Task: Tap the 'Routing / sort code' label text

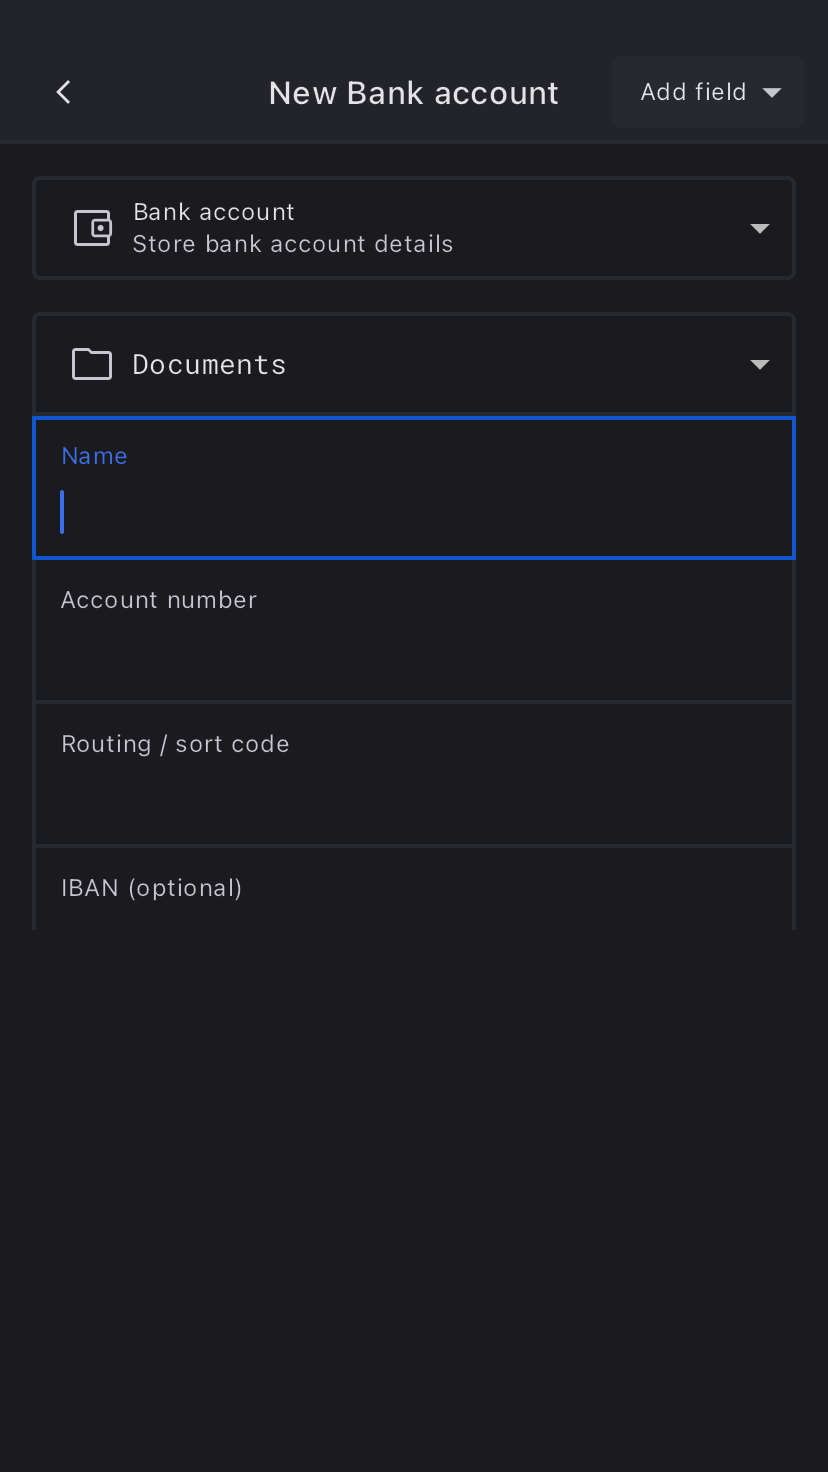Action: point(175,744)
